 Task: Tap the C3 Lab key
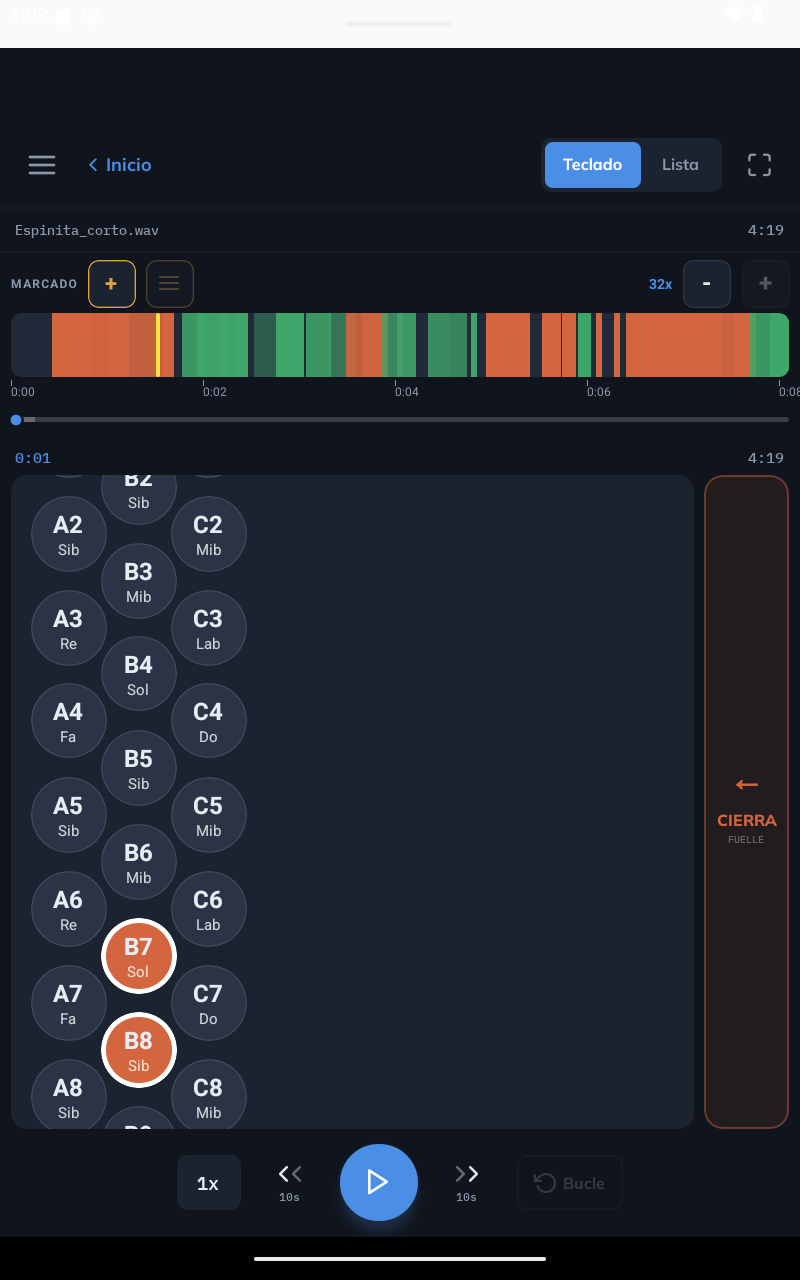209,628
